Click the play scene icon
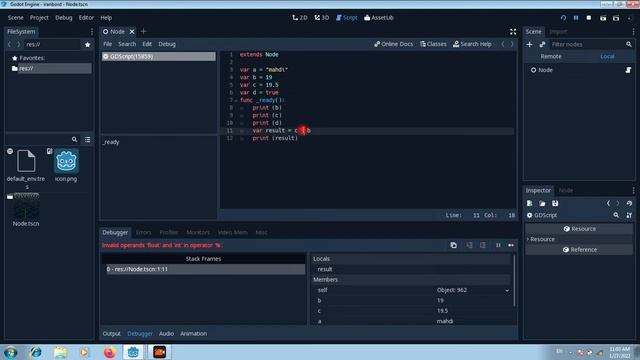Image resolution: width=640 pixels, height=360 pixels. pos(603,18)
